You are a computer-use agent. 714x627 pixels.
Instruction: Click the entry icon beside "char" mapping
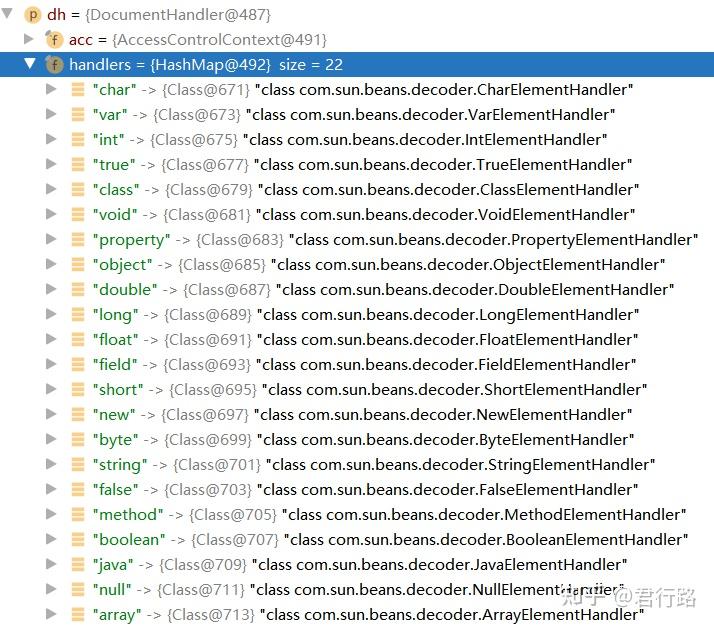[x=78, y=90]
